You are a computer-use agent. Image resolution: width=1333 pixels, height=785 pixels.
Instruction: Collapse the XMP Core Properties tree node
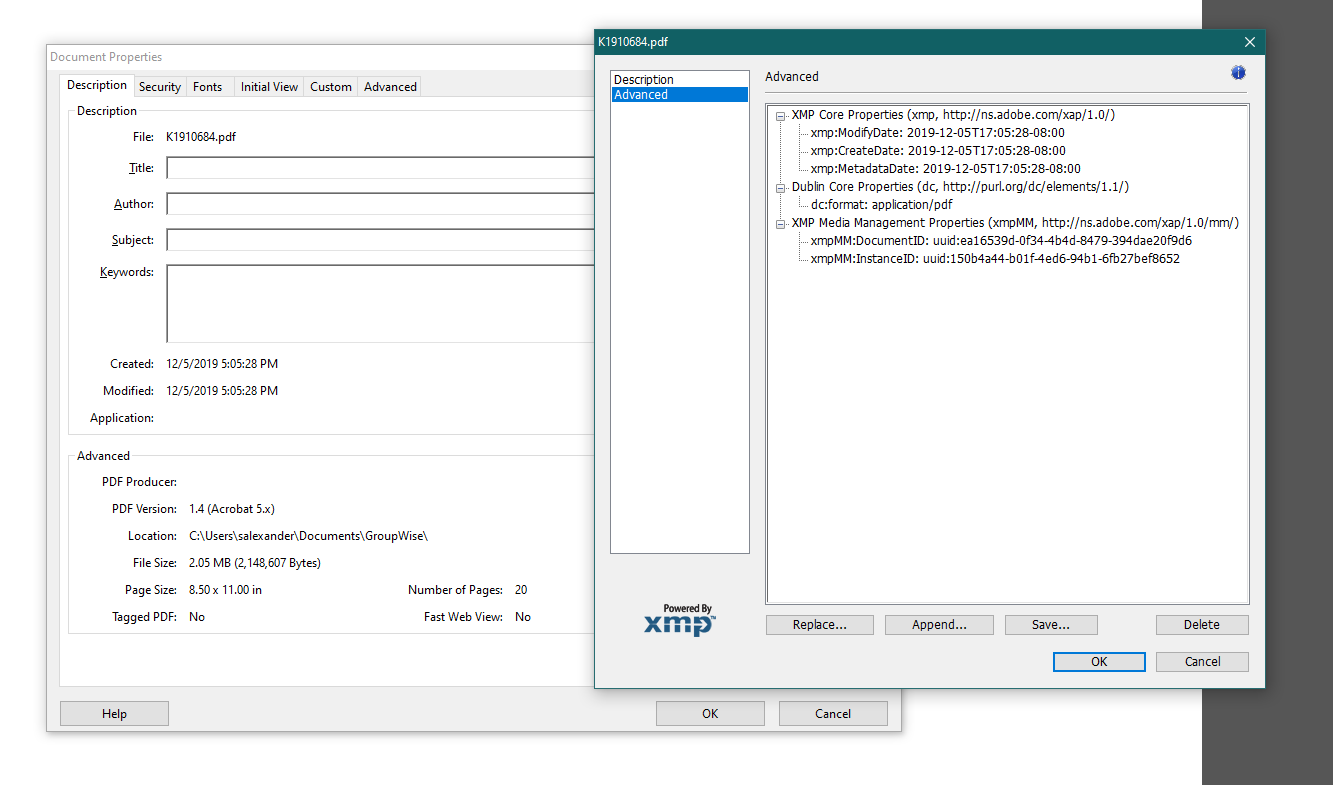tap(780, 115)
